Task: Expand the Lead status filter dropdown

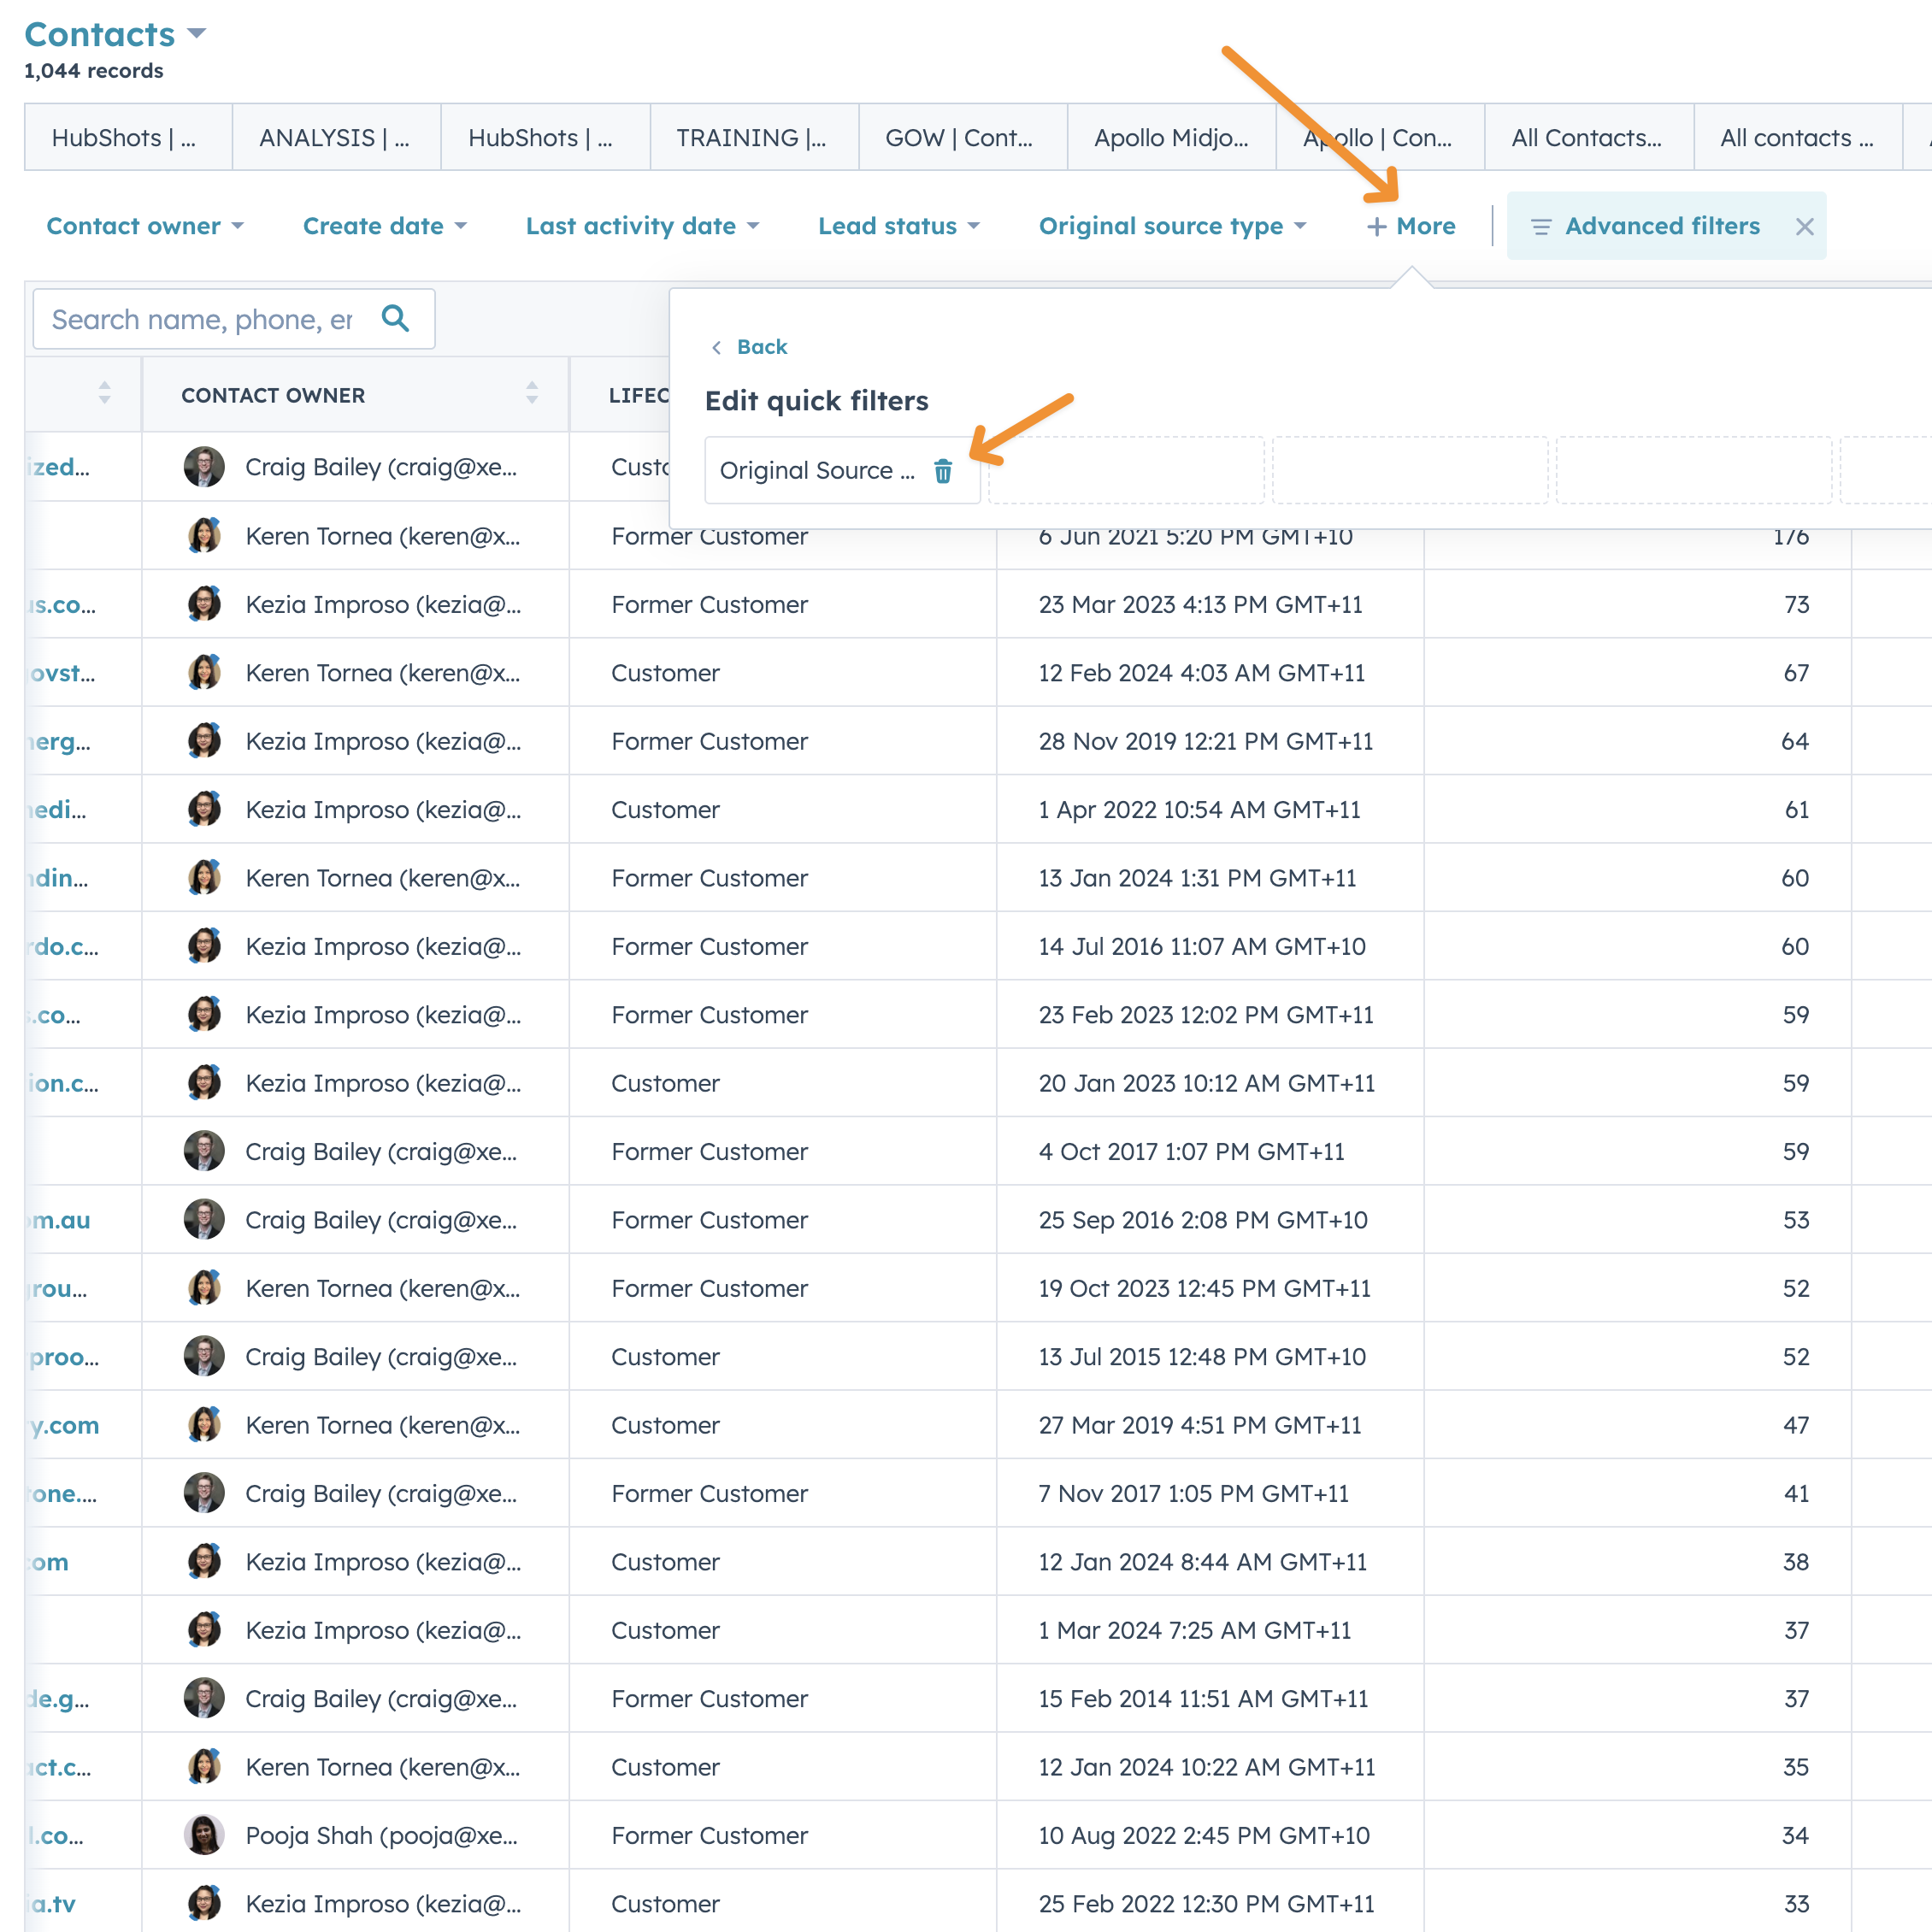Action: click(898, 226)
